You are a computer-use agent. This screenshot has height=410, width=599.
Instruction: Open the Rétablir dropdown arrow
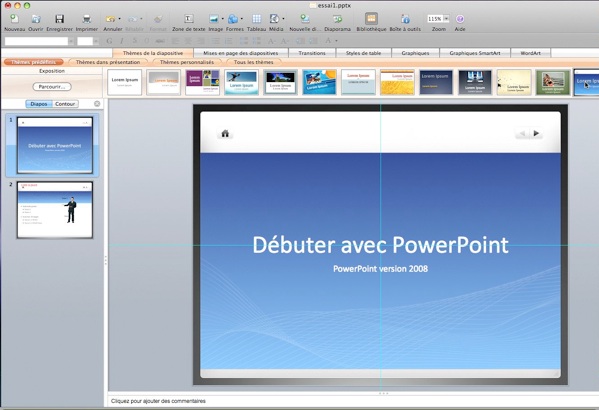[x=141, y=19]
